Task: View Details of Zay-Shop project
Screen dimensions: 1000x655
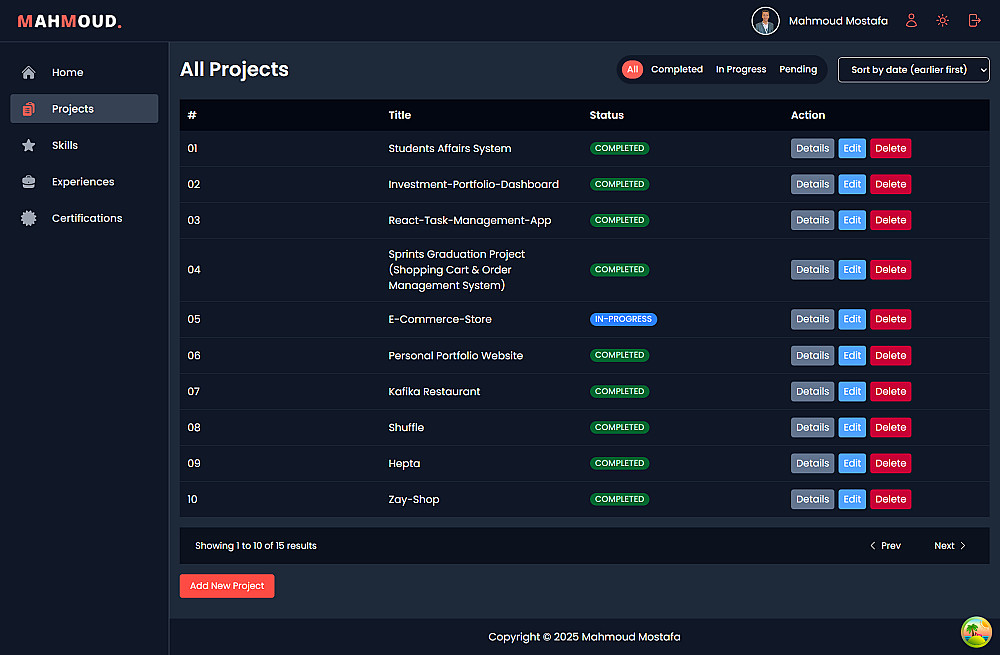Action: tap(812, 499)
